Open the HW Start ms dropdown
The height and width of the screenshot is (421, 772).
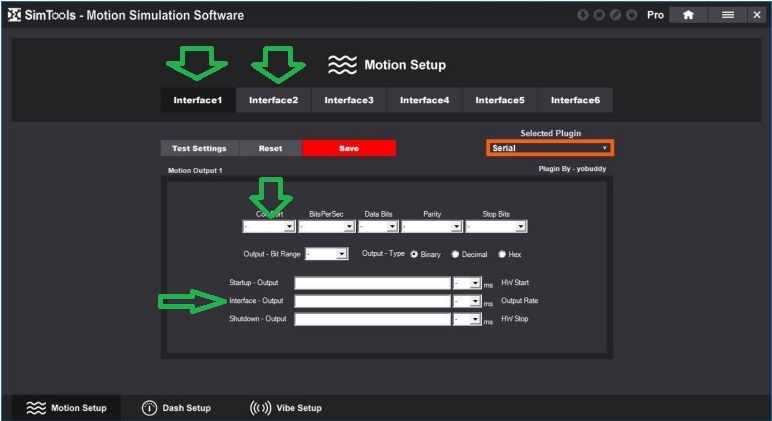467,283
